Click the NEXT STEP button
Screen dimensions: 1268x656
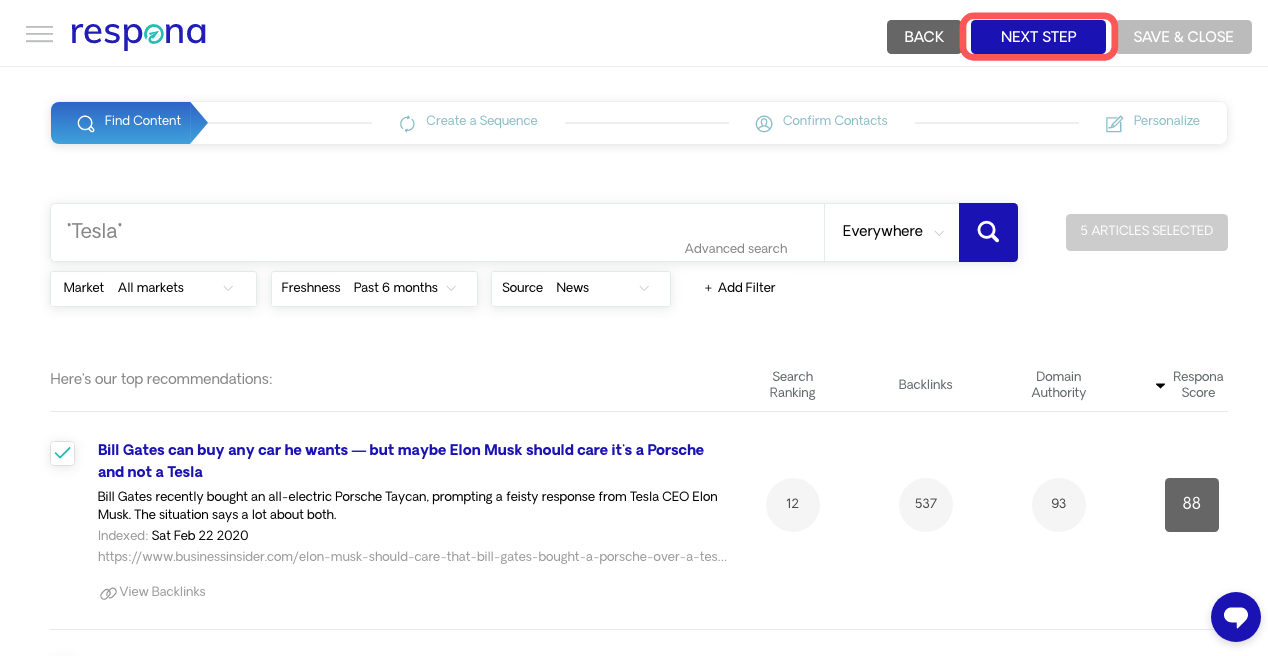[x=1038, y=37]
